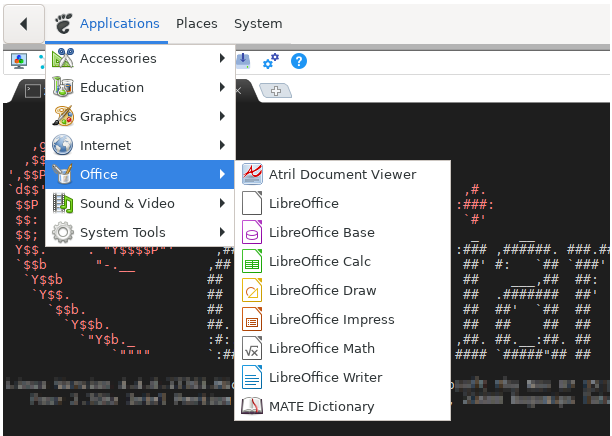Launch LibreOffice Draw
Screen dimensions: 612x436
coord(342,290)
